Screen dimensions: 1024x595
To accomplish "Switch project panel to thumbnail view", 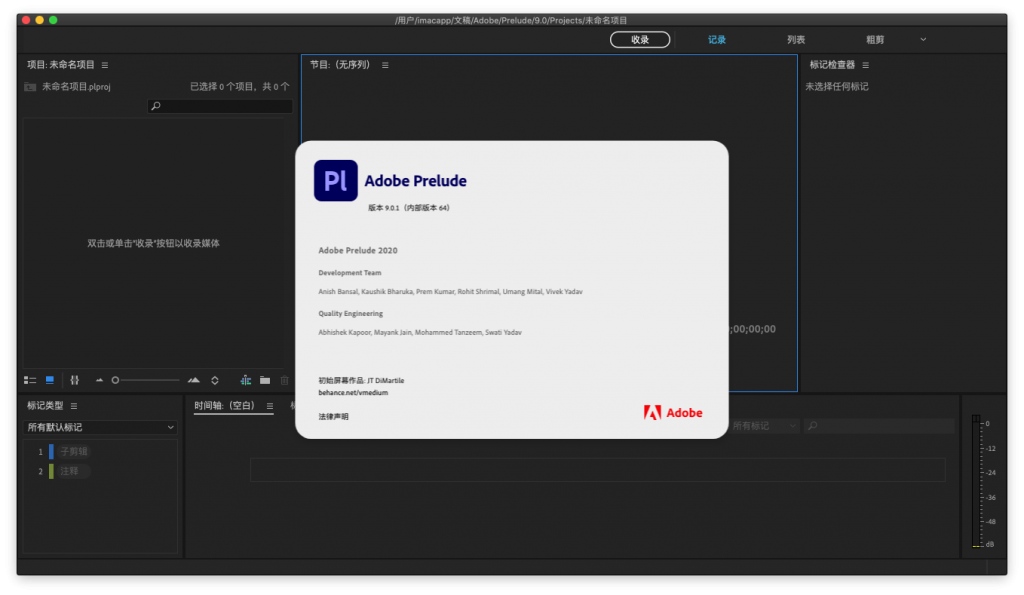I will click(50, 380).
